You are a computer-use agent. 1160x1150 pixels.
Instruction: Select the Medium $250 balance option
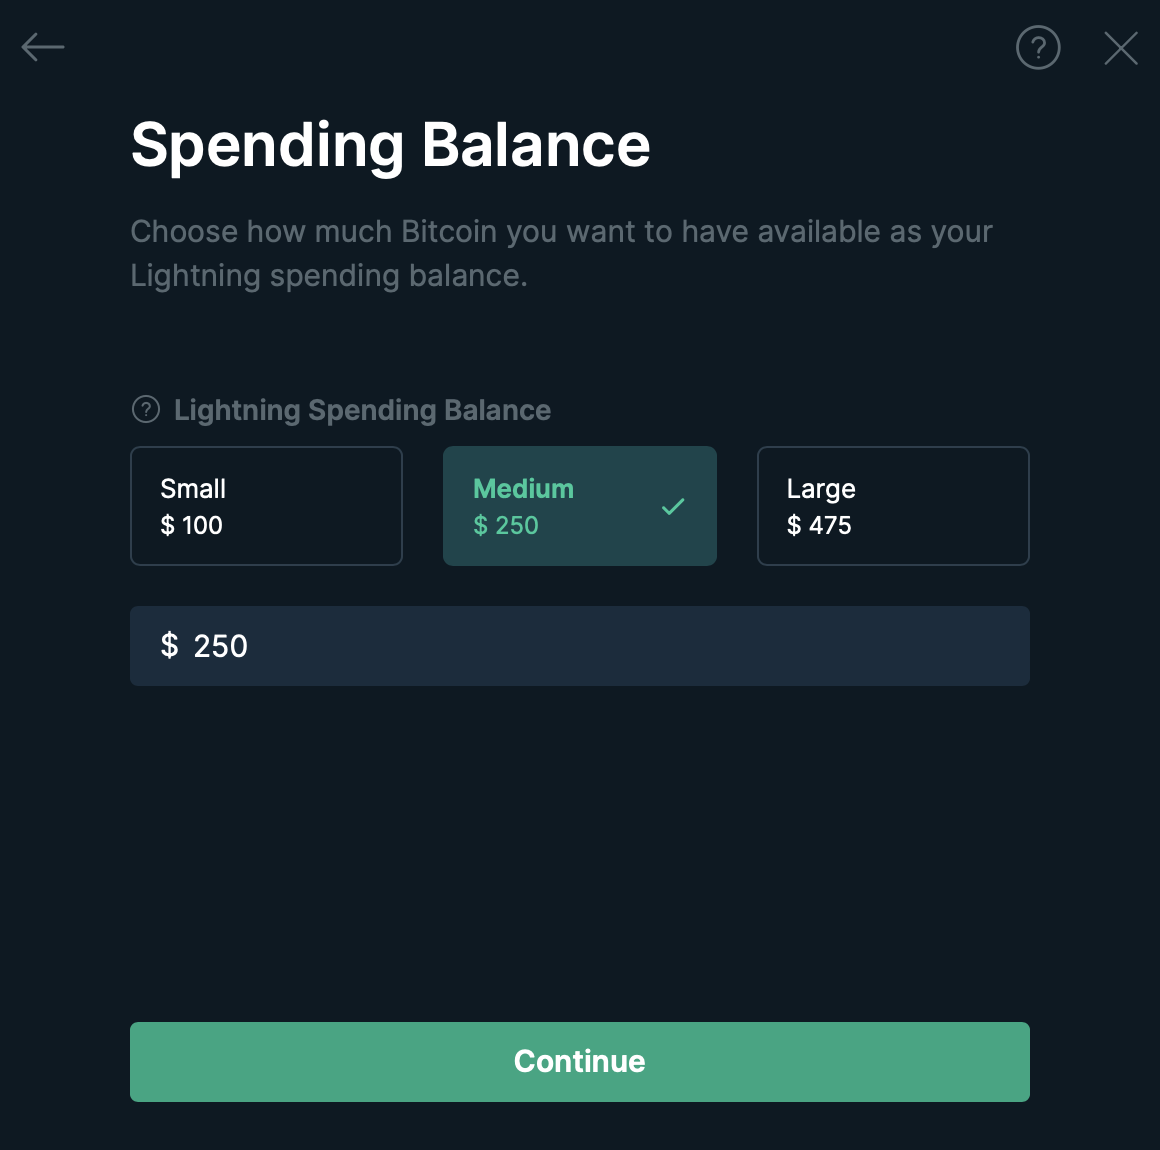tap(580, 506)
